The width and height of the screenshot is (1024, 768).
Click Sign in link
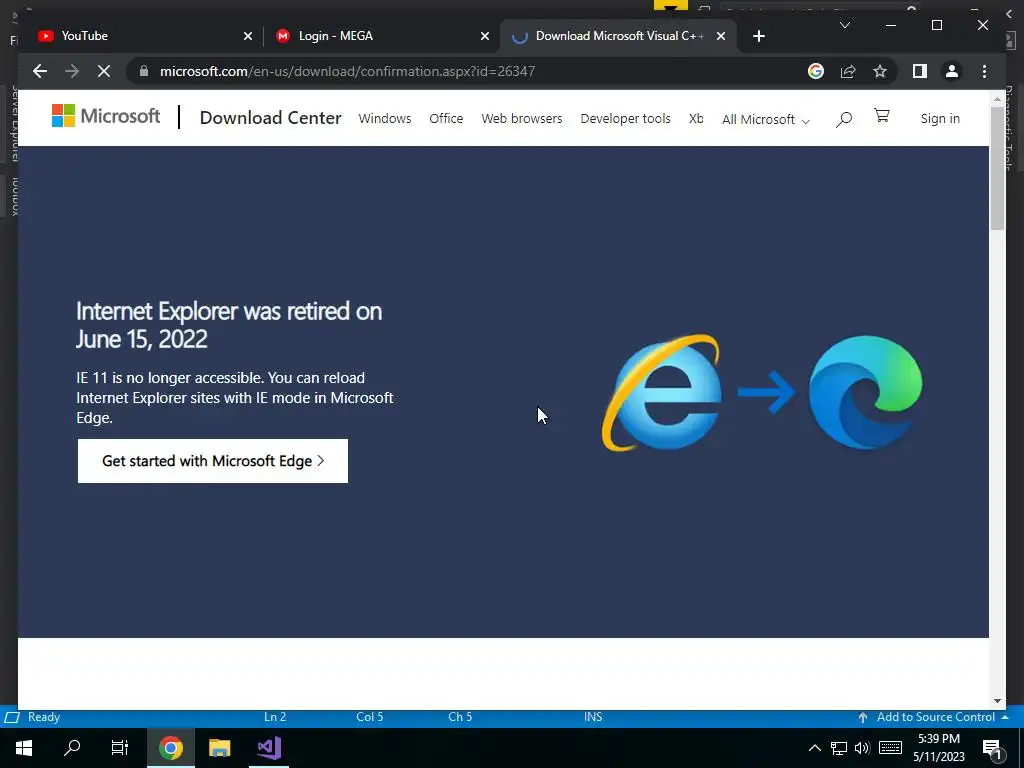[940, 118]
